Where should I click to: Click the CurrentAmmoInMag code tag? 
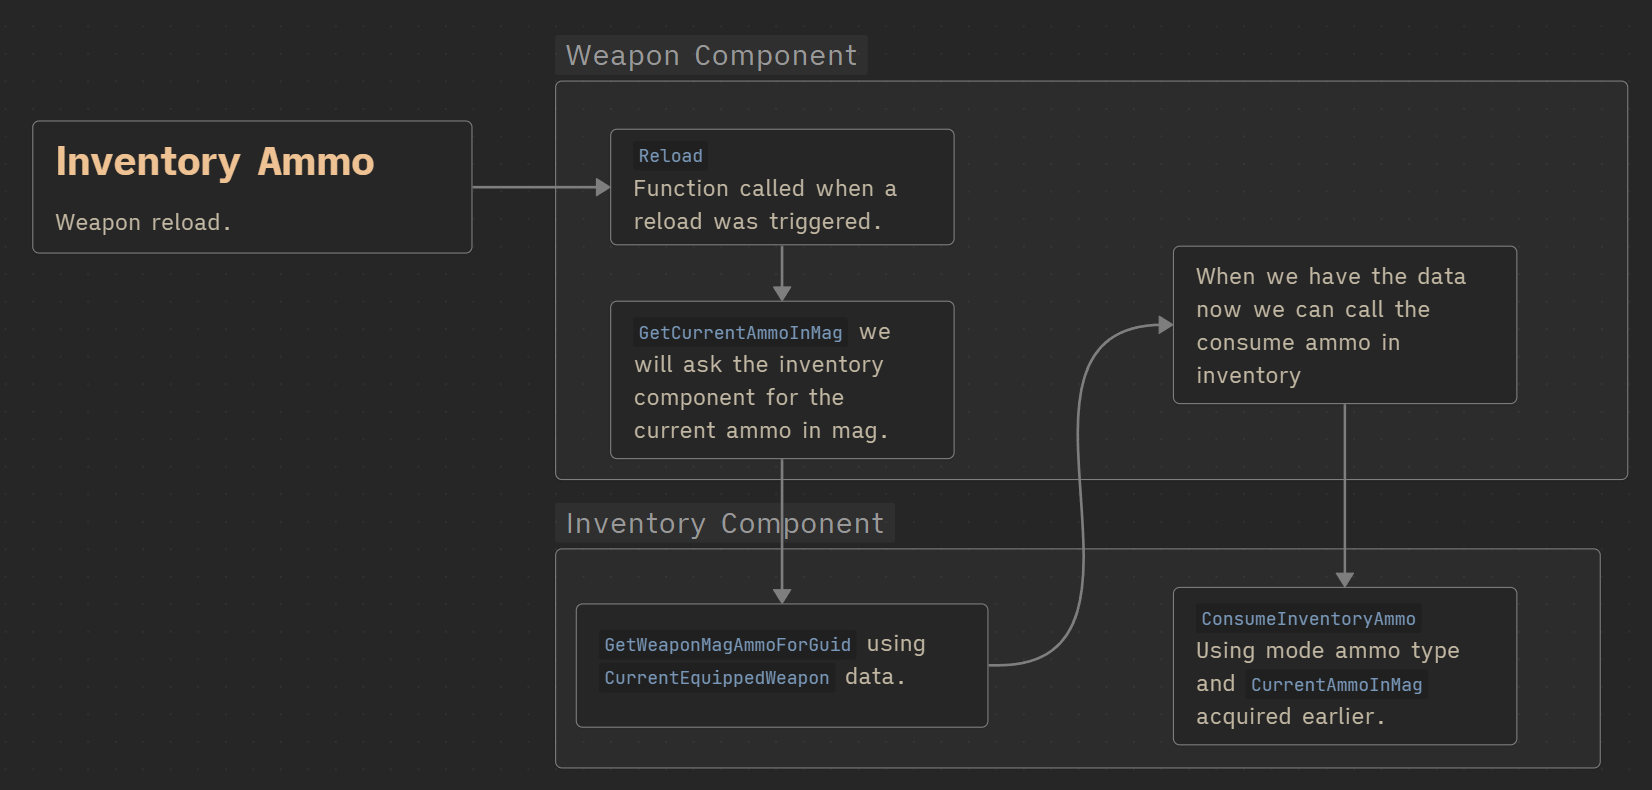click(x=1336, y=685)
